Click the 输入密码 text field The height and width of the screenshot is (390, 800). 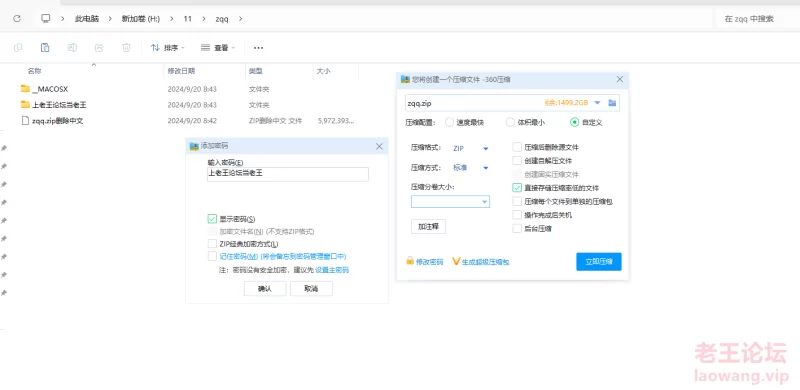pyautogui.click(x=288, y=174)
